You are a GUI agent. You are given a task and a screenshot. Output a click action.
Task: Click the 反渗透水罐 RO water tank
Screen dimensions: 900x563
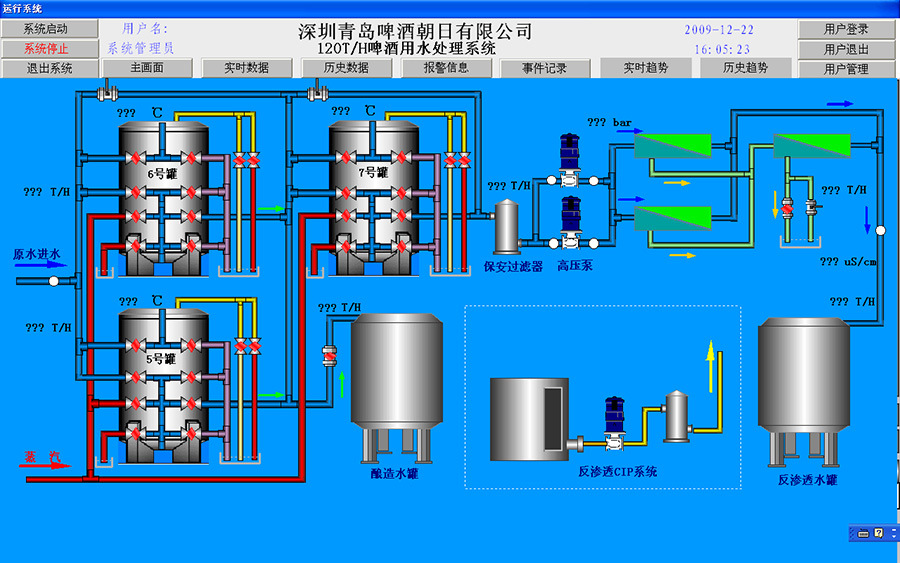(x=804, y=391)
